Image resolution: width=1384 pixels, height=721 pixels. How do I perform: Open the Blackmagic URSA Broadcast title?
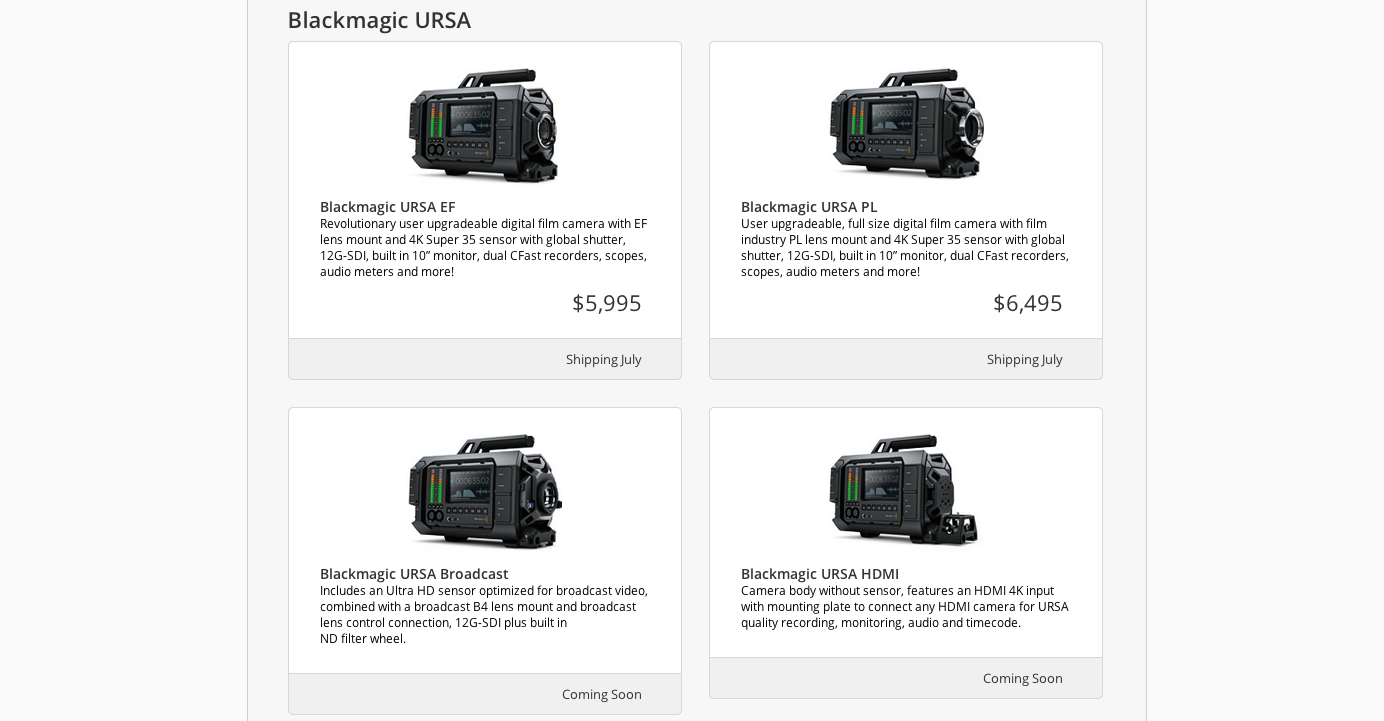pos(414,574)
